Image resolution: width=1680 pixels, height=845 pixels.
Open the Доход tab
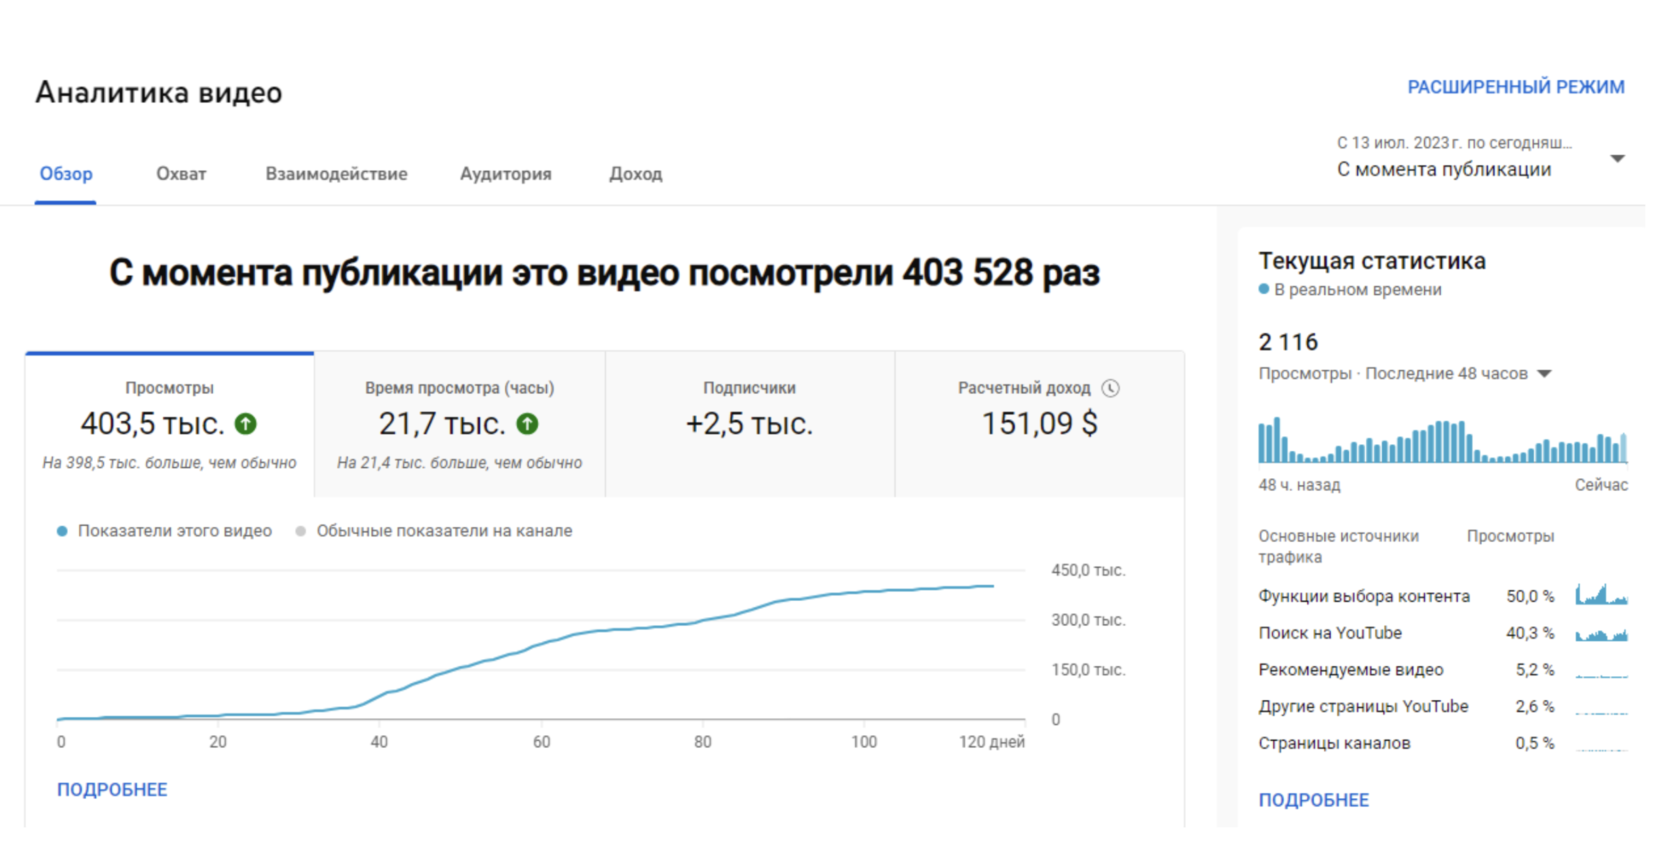point(636,174)
